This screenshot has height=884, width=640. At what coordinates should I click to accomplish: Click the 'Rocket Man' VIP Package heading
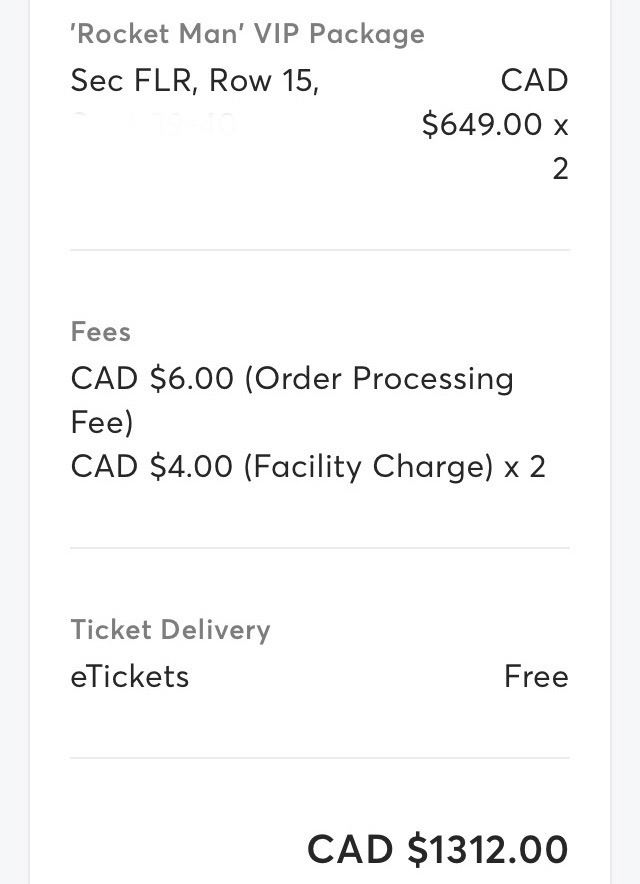pos(247,34)
